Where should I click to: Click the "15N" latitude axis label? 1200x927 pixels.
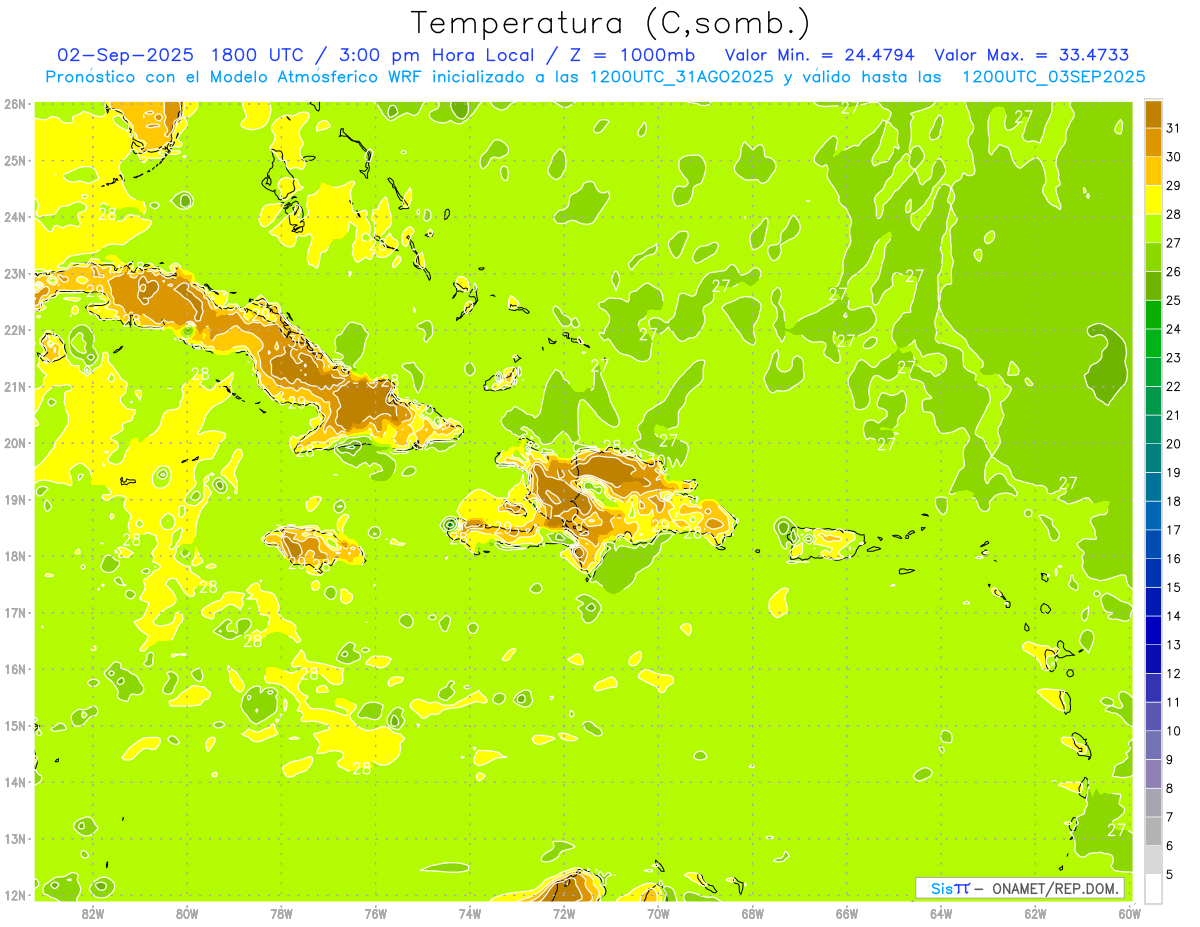15,726
